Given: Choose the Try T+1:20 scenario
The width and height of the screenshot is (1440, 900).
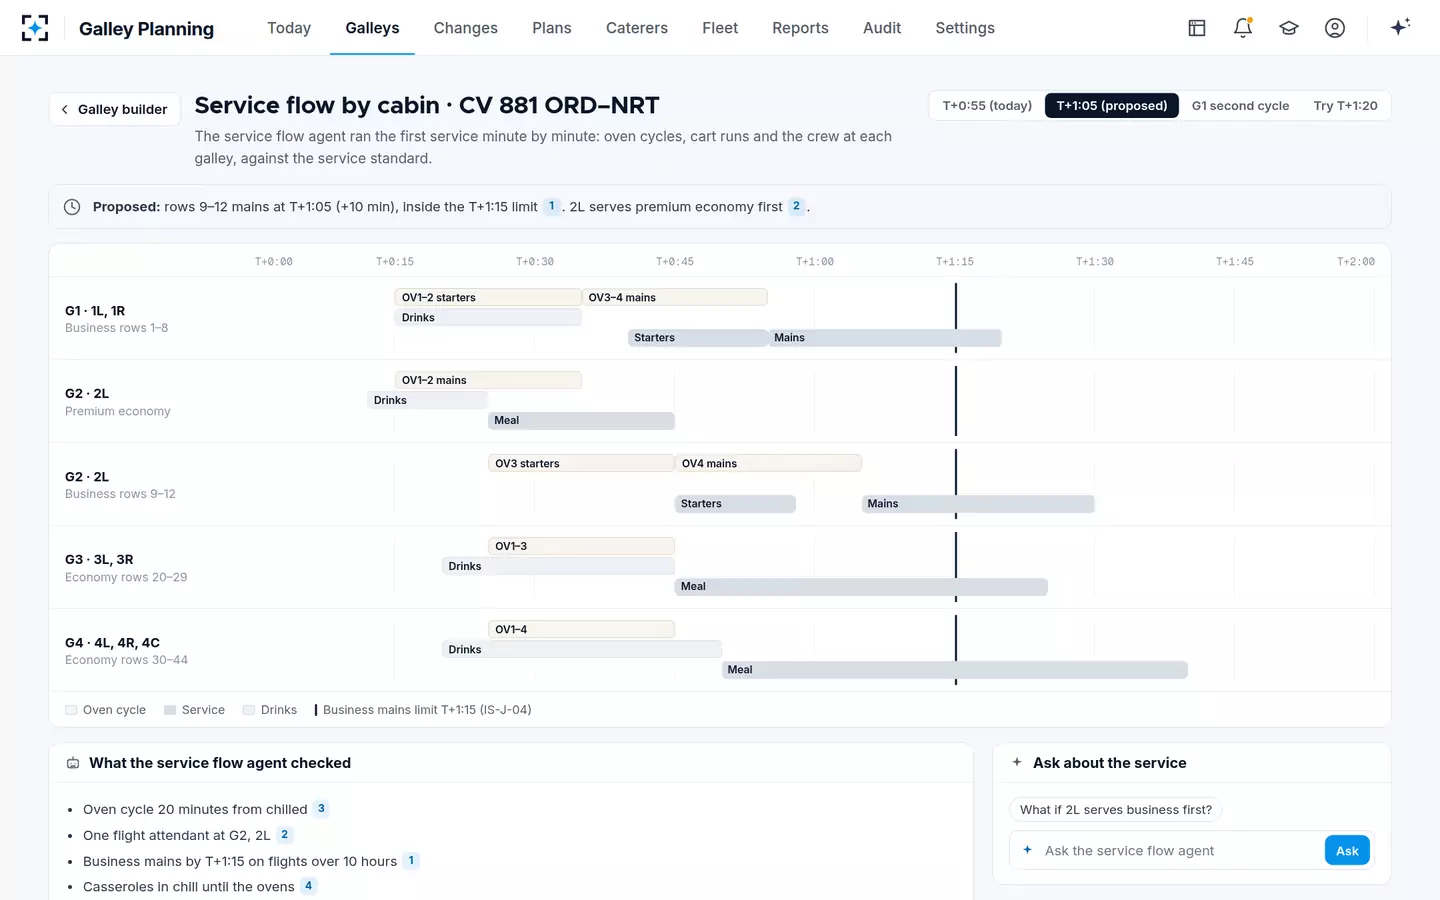Looking at the screenshot, I should coord(1345,106).
